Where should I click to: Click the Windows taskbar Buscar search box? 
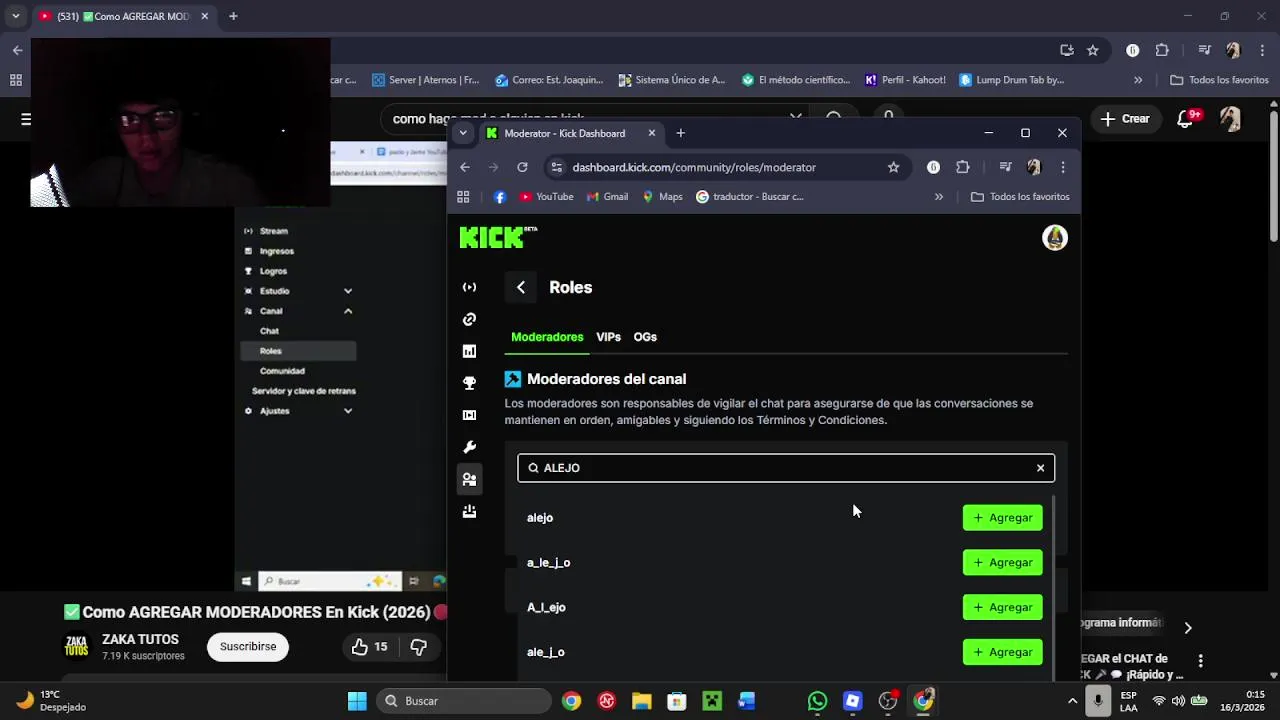click(463, 701)
